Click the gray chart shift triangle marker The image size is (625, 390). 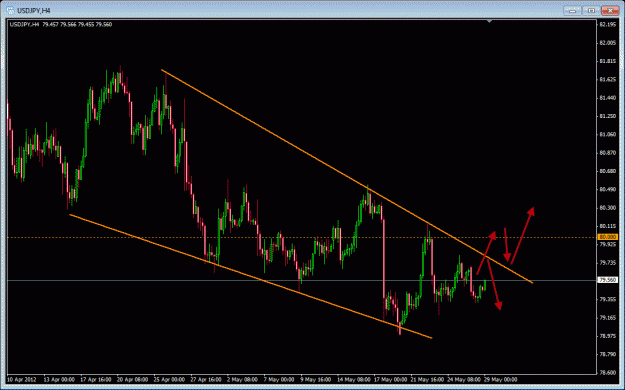(489, 22)
